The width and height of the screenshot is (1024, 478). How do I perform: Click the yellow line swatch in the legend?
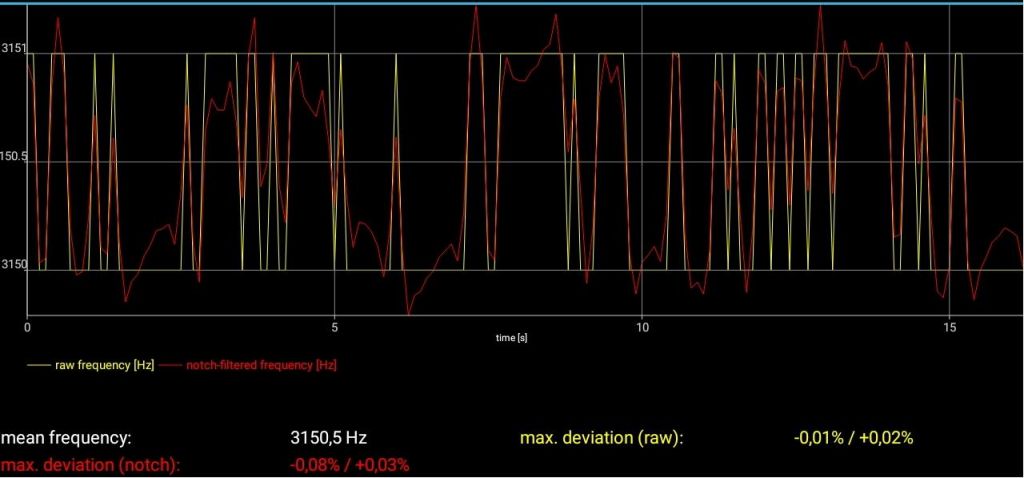pyautogui.click(x=40, y=366)
